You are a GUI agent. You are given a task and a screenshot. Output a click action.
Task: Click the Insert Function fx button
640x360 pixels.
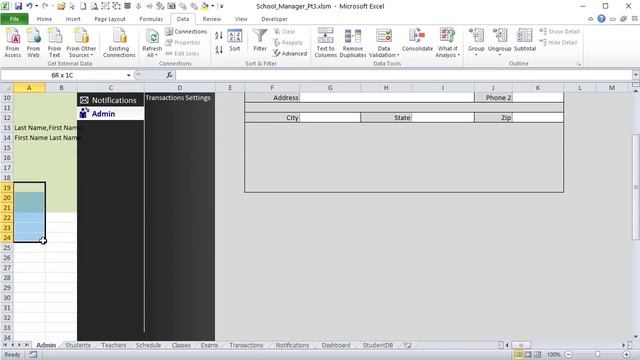point(169,75)
